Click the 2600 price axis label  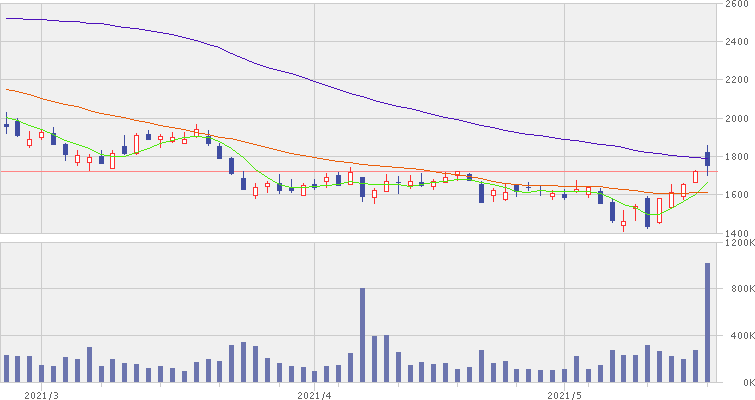click(x=739, y=5)
